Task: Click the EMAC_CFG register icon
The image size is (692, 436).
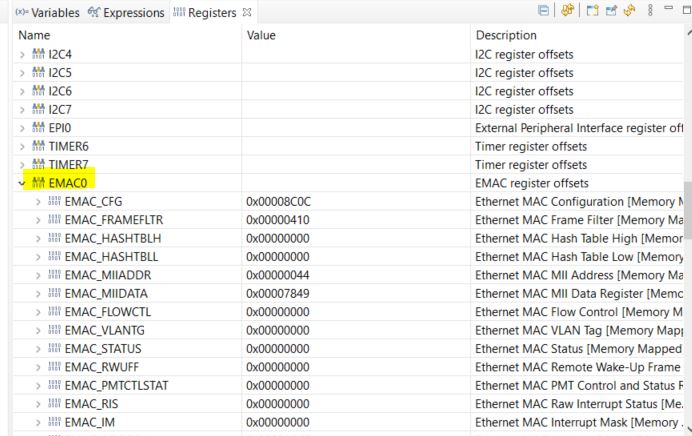Action: [x=55, y=201]
